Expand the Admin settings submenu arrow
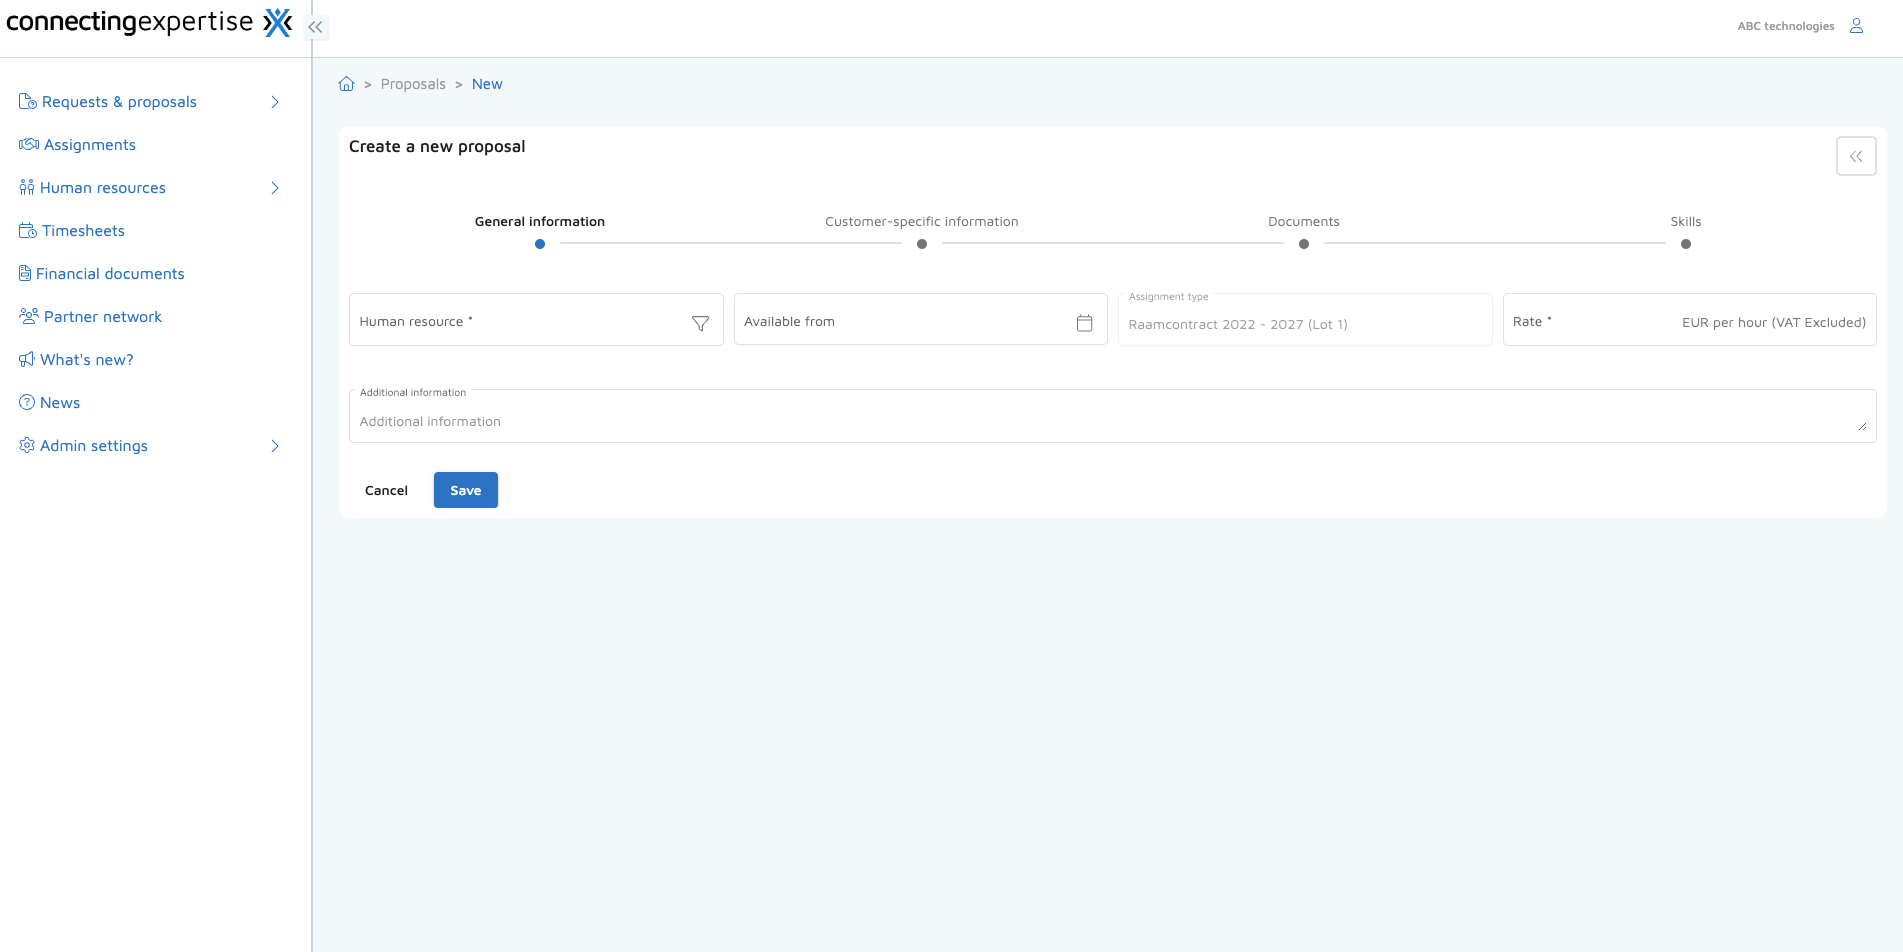This screenshot has height=952, width=1903. [275, 446]
